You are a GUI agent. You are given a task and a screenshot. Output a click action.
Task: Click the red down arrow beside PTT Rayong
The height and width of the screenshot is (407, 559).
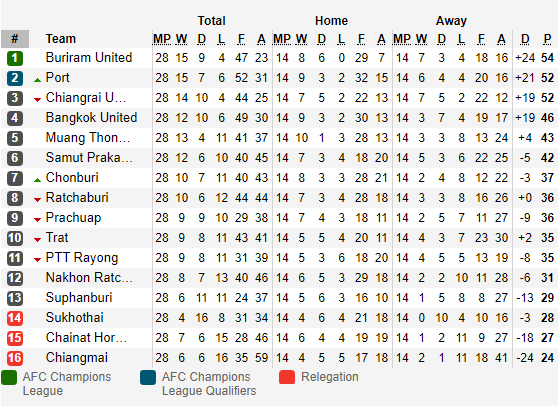point(37,260)
